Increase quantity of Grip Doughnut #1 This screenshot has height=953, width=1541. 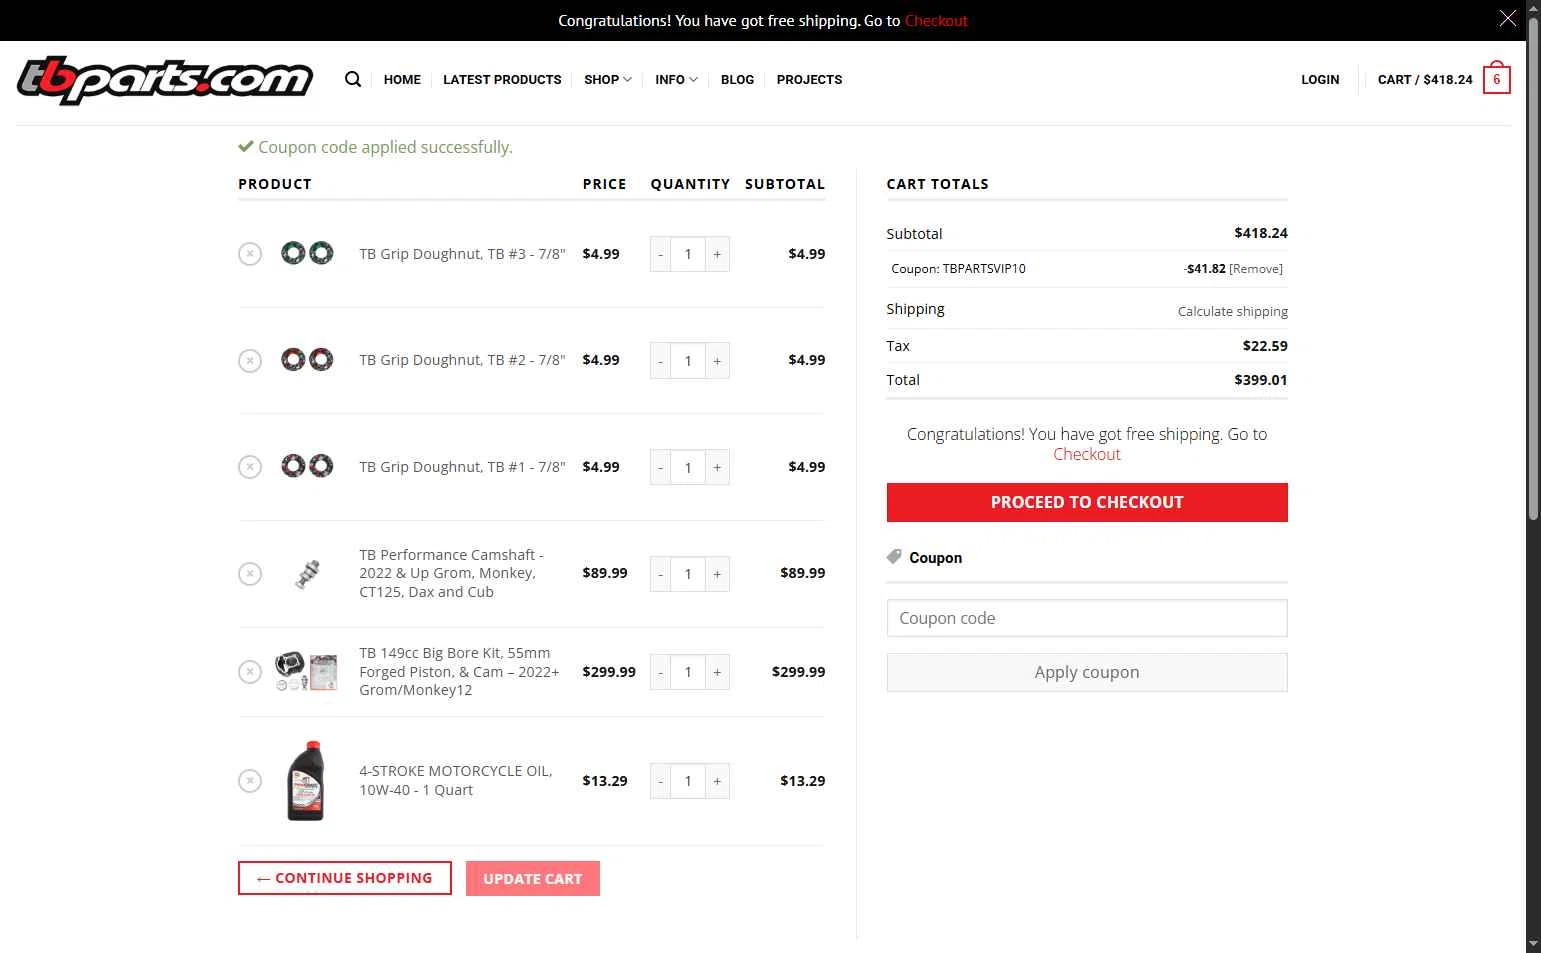(717, 468)
